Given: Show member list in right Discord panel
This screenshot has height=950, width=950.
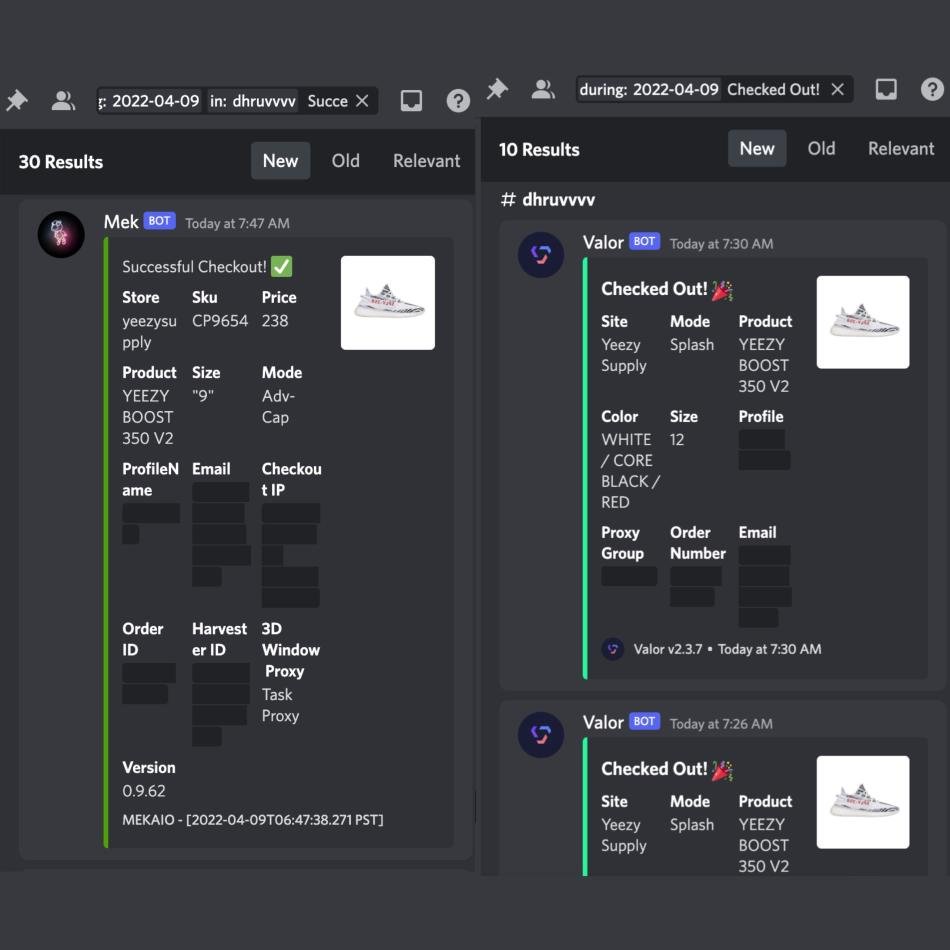Looking at the screenshot, I should (x=543, y=90).
